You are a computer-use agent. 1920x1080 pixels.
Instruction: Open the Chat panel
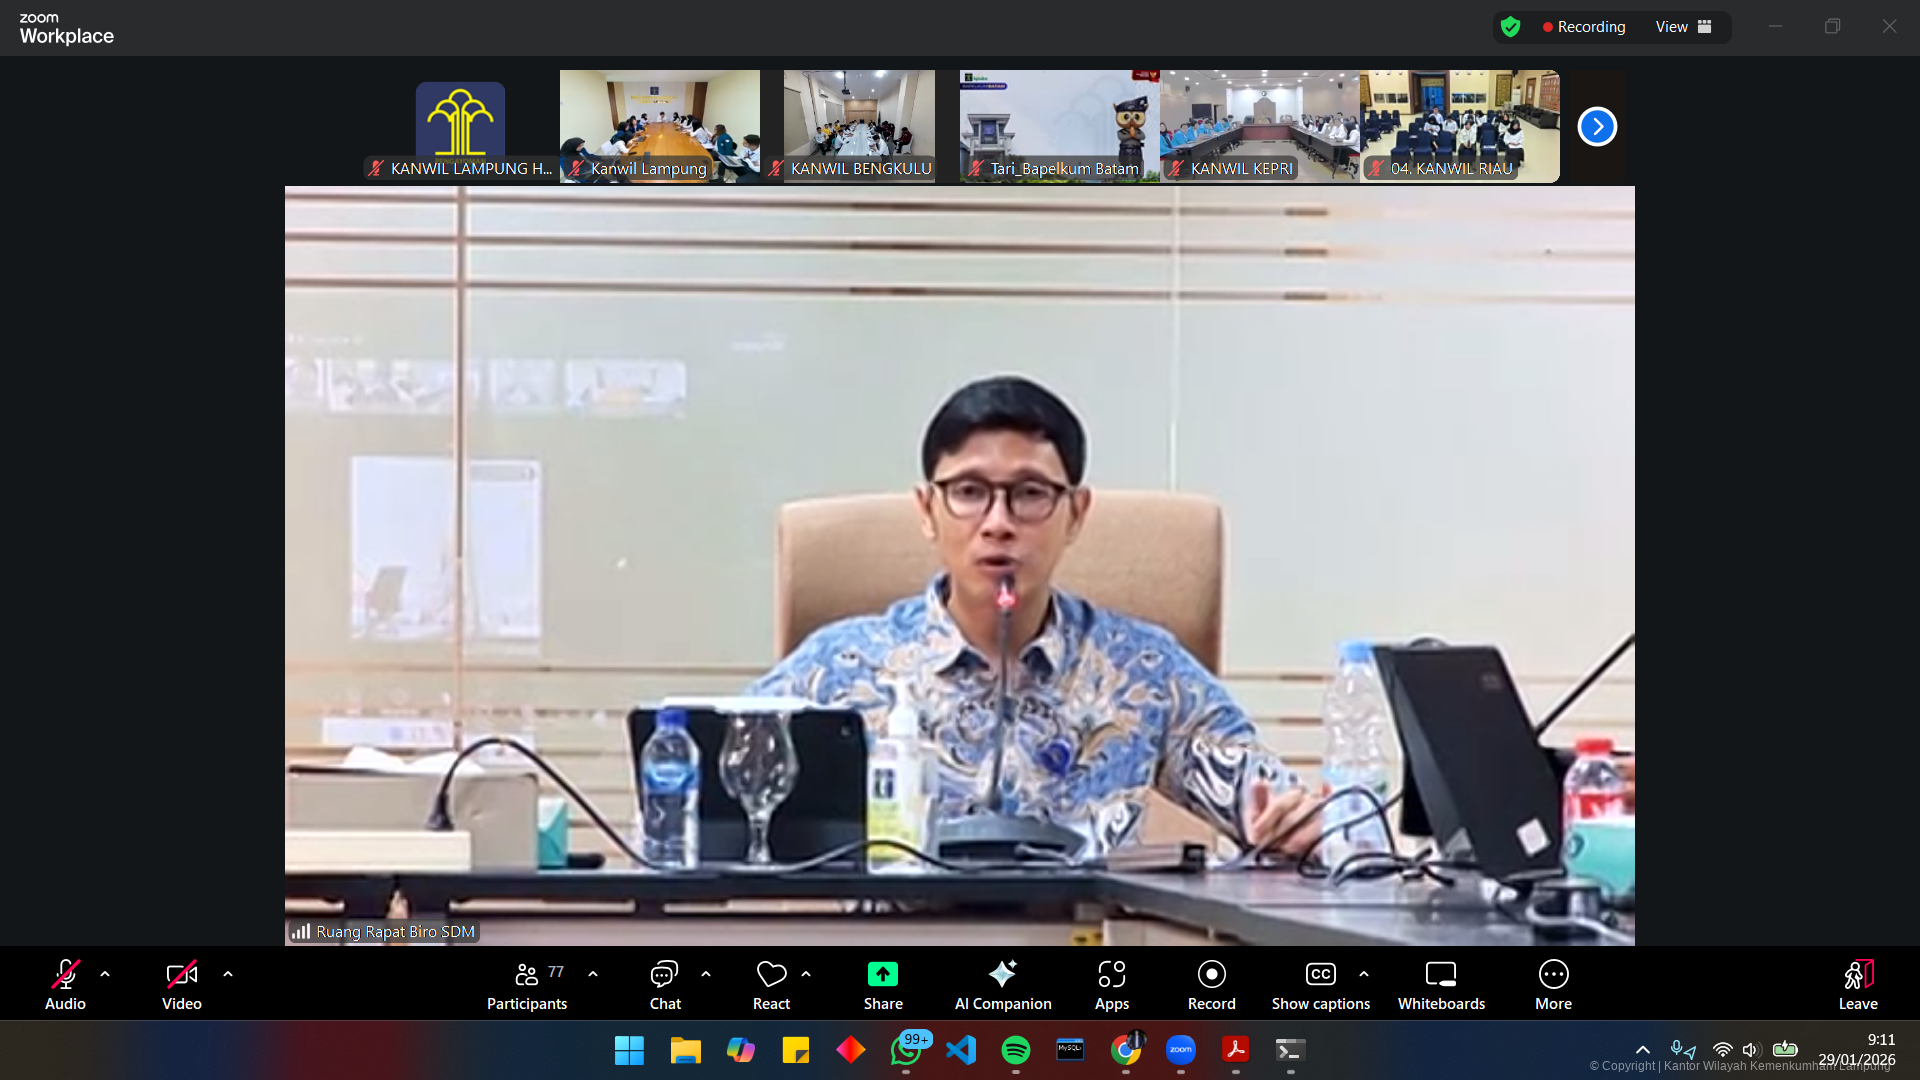pos(665,985)
